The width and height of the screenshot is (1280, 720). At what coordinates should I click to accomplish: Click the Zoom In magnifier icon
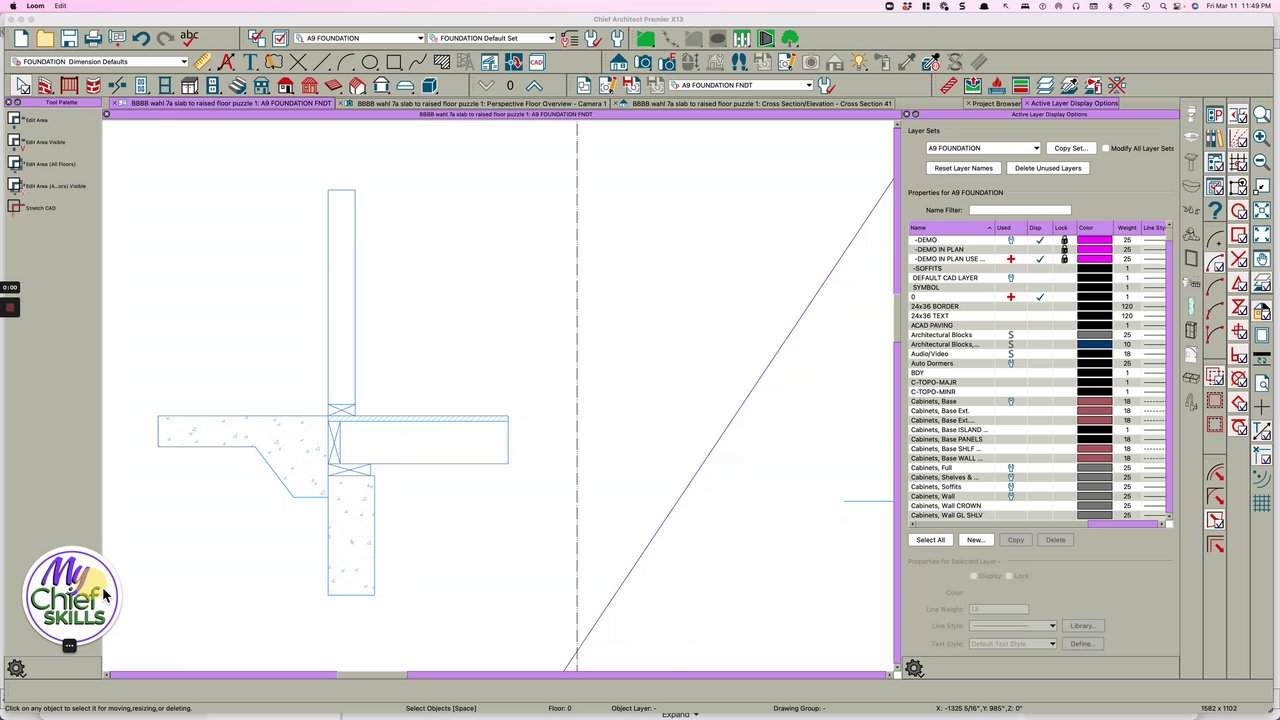tap(1261, 138)
